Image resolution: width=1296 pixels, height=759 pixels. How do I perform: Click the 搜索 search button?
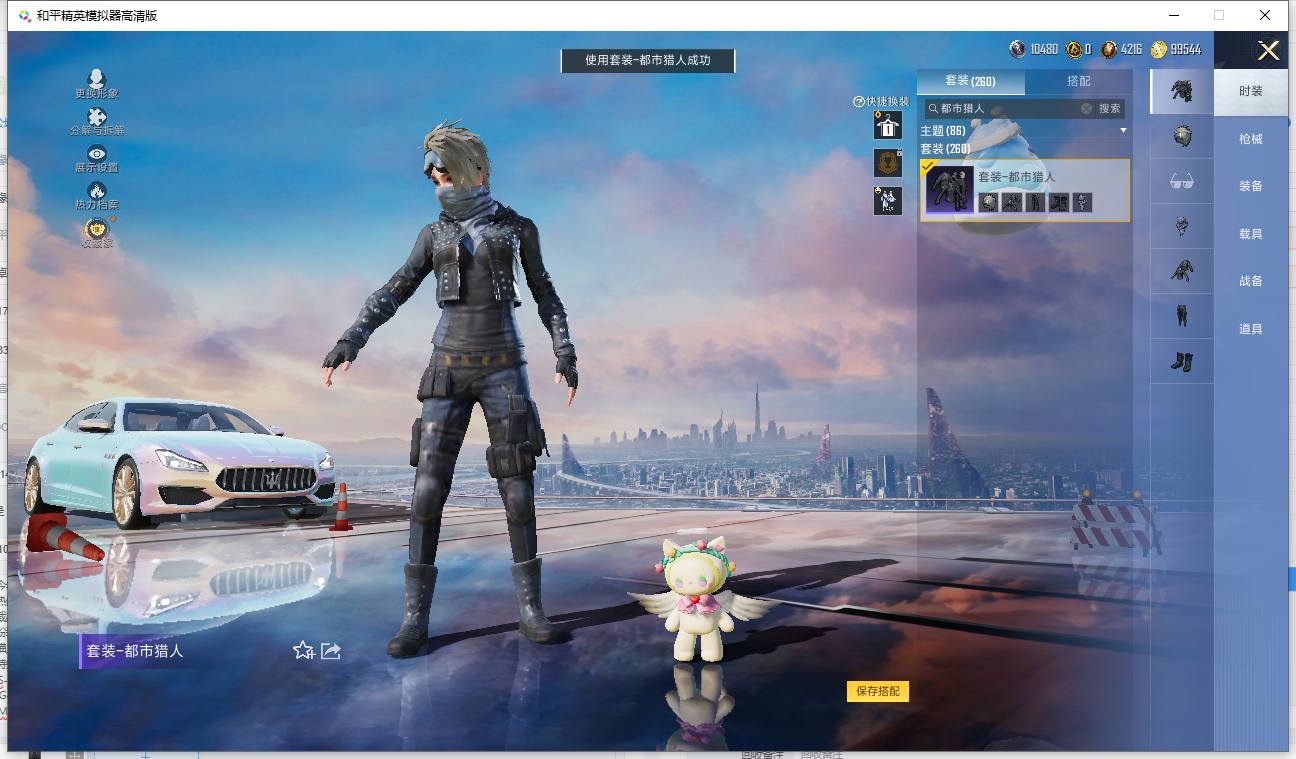point(1110,108)
